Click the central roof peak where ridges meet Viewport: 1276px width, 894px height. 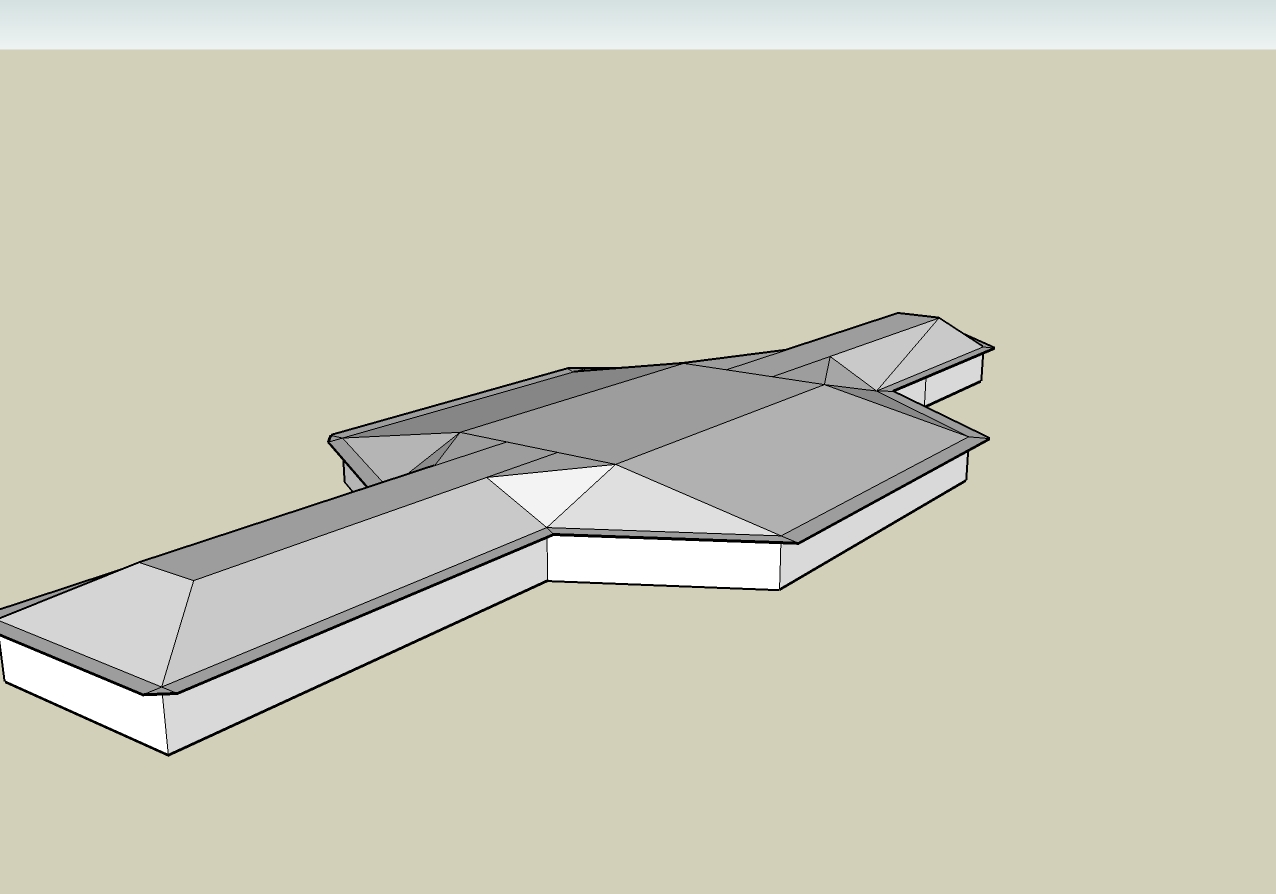pyautogui.click(x=616, y=464)
